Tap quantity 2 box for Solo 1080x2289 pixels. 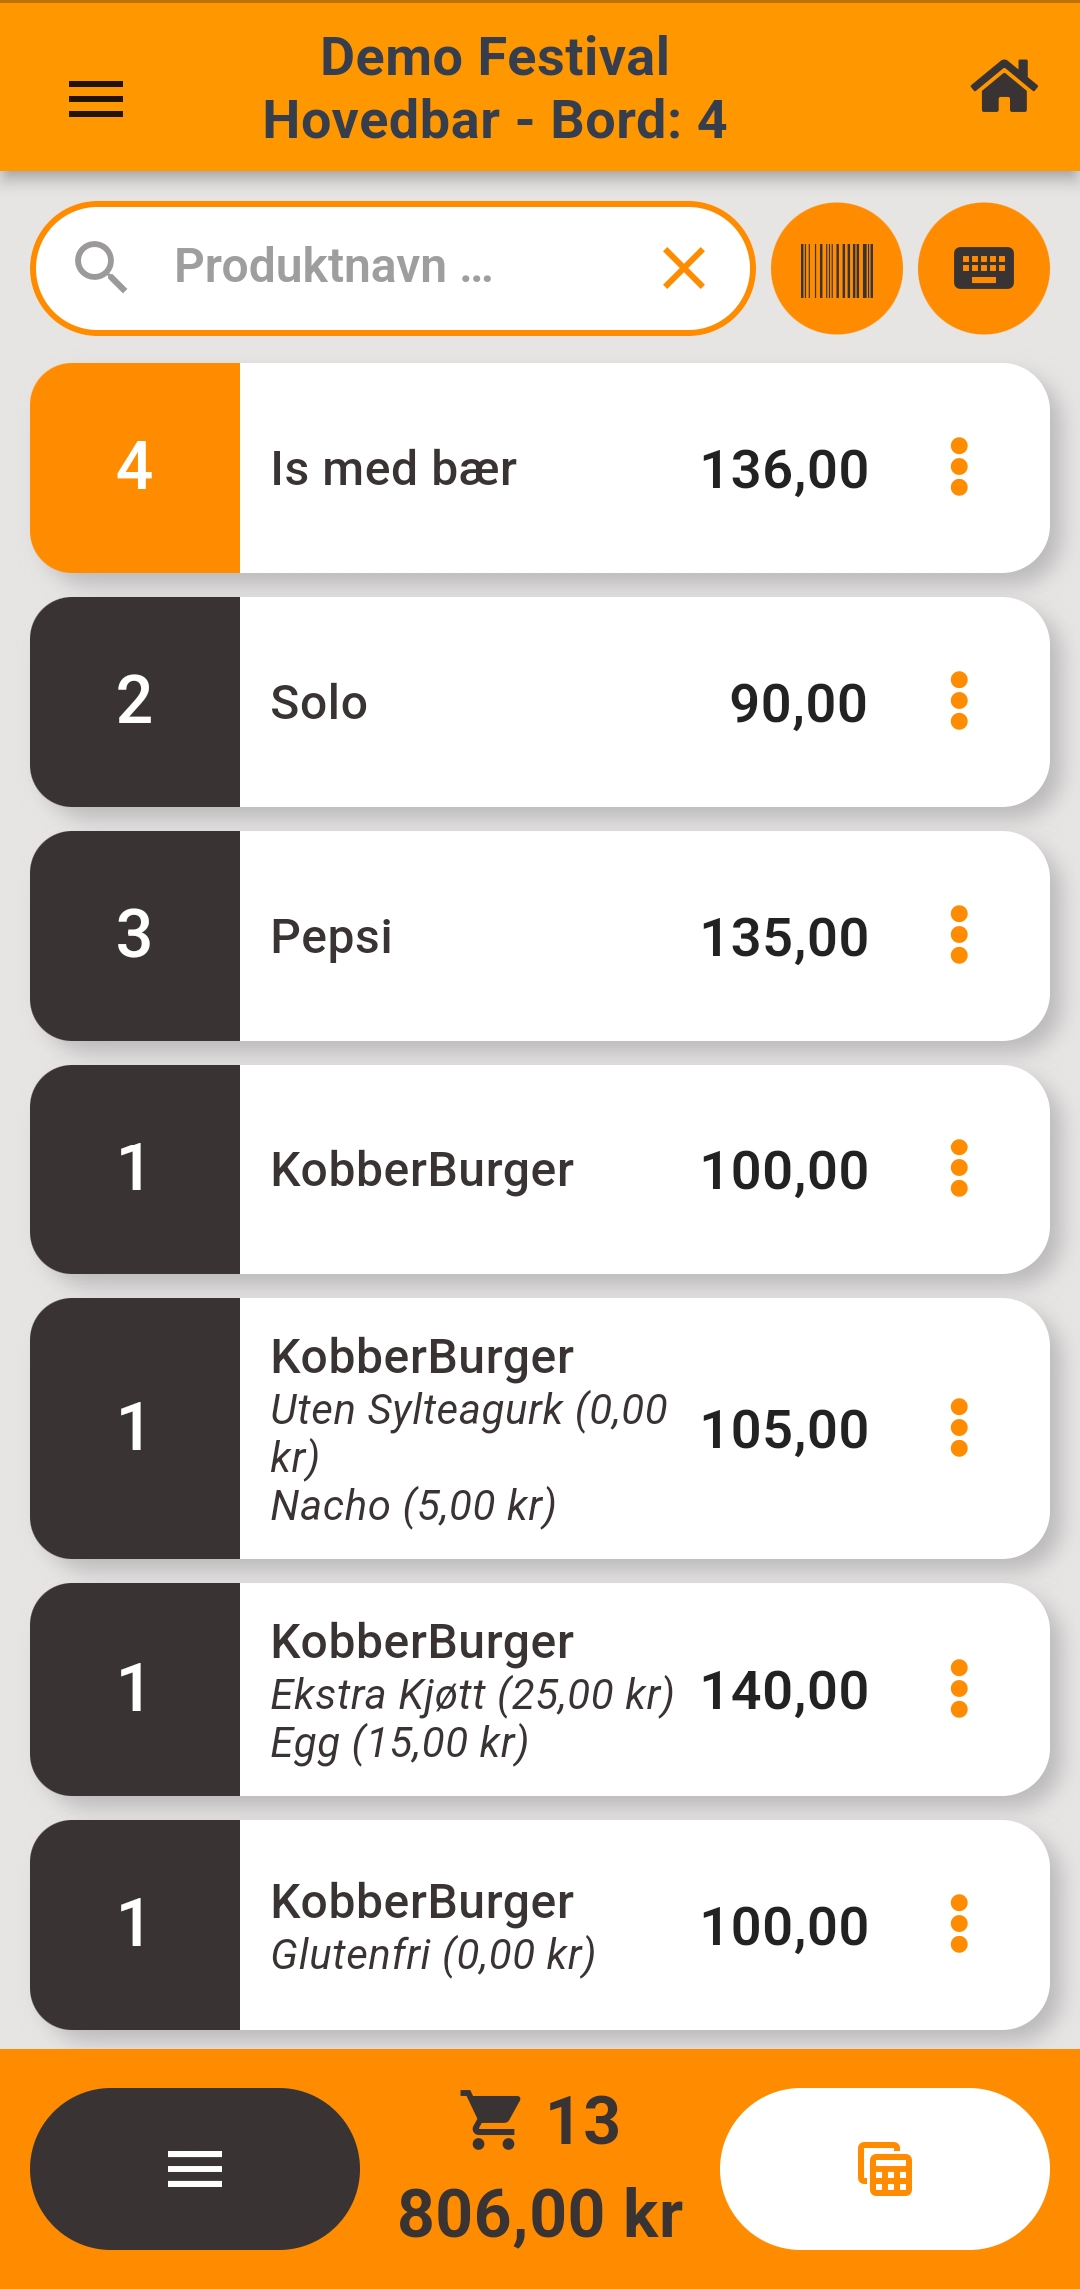[x=135, y=701]
